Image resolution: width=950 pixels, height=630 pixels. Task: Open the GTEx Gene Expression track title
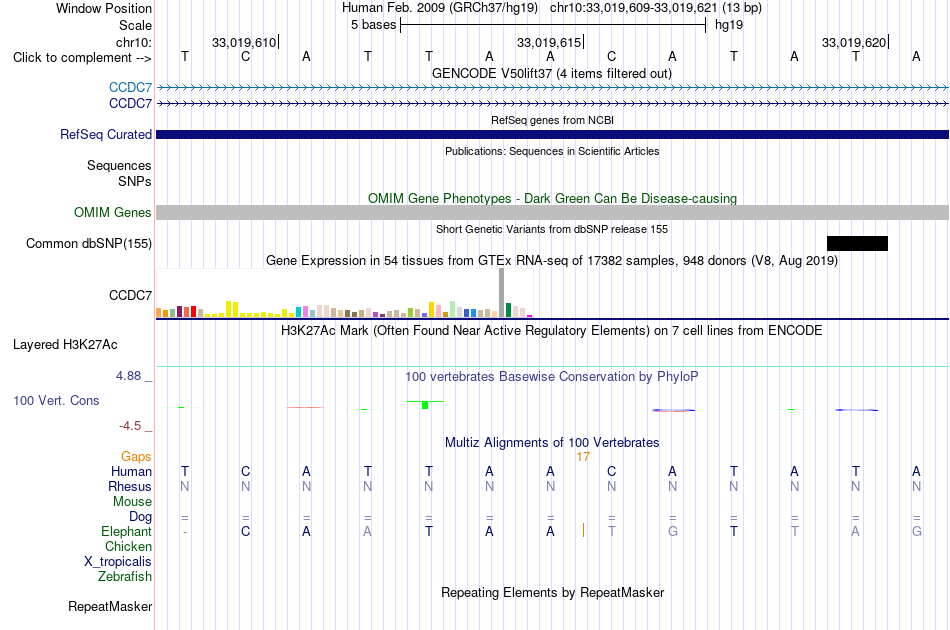552,260
